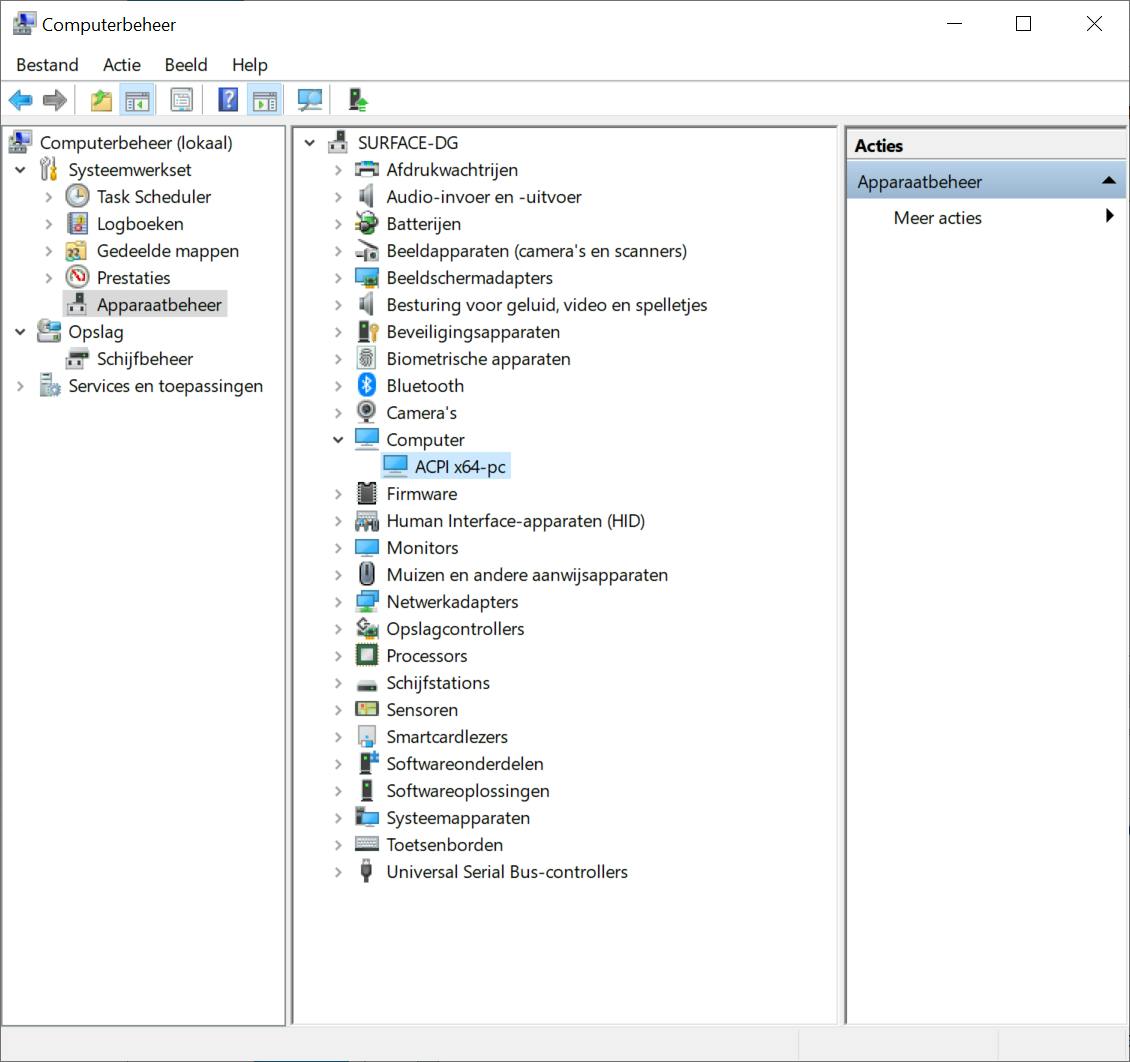Click the Schijfbeheer disk icon
The width and height of the screenshot is (1130, 1062).
pos(77,359)
